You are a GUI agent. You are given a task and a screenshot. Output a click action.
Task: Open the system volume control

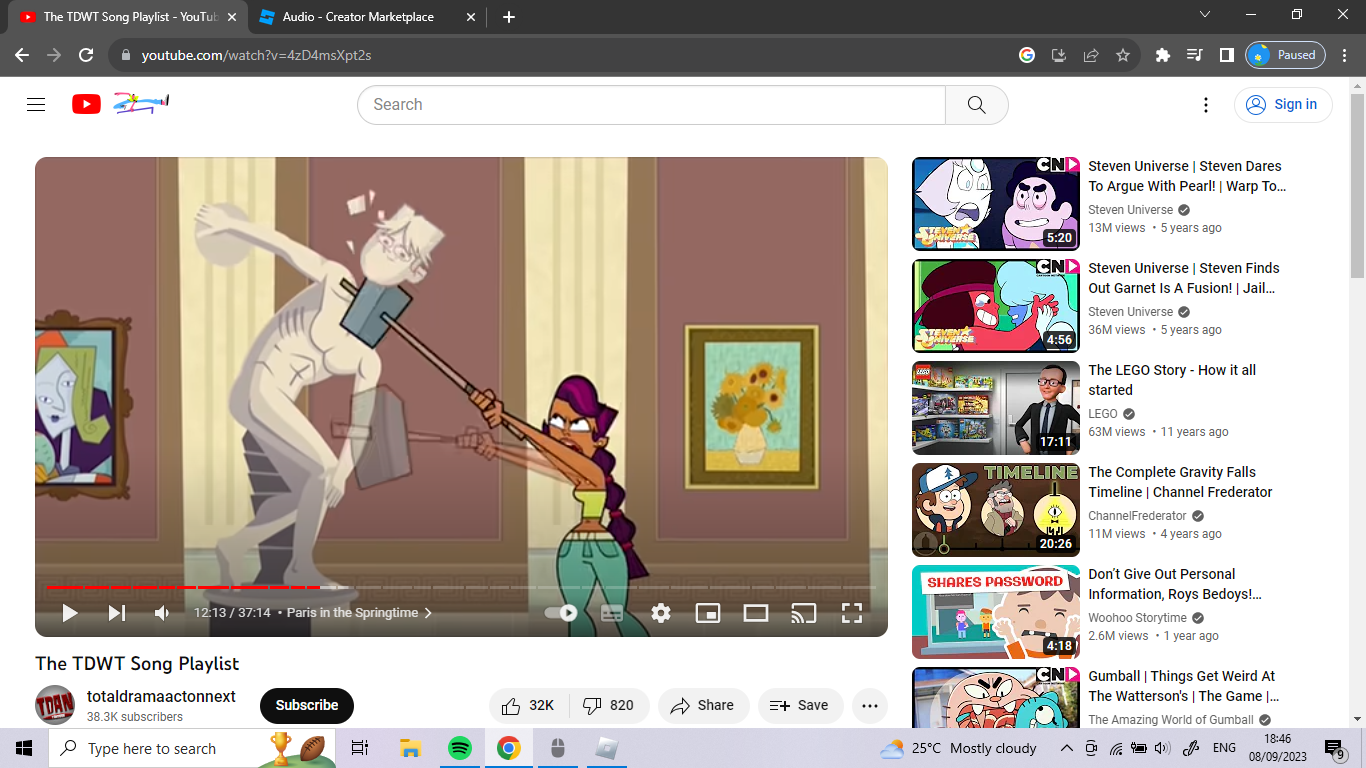click(x=1162, y=748)
